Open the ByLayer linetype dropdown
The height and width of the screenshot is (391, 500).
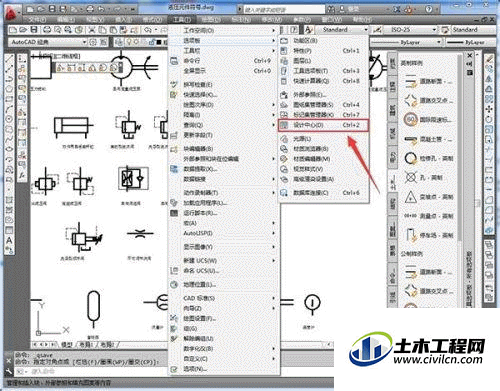click(x=407, y=42)
